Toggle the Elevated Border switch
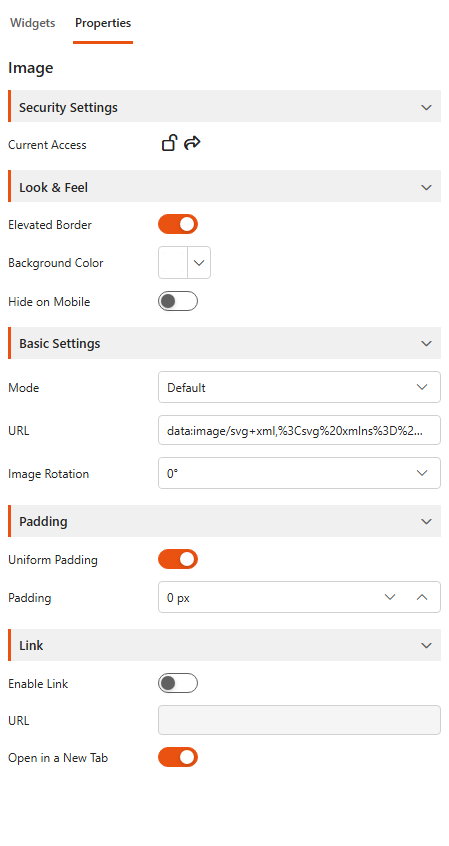449x846 pixels. click(x=178, y=224)
